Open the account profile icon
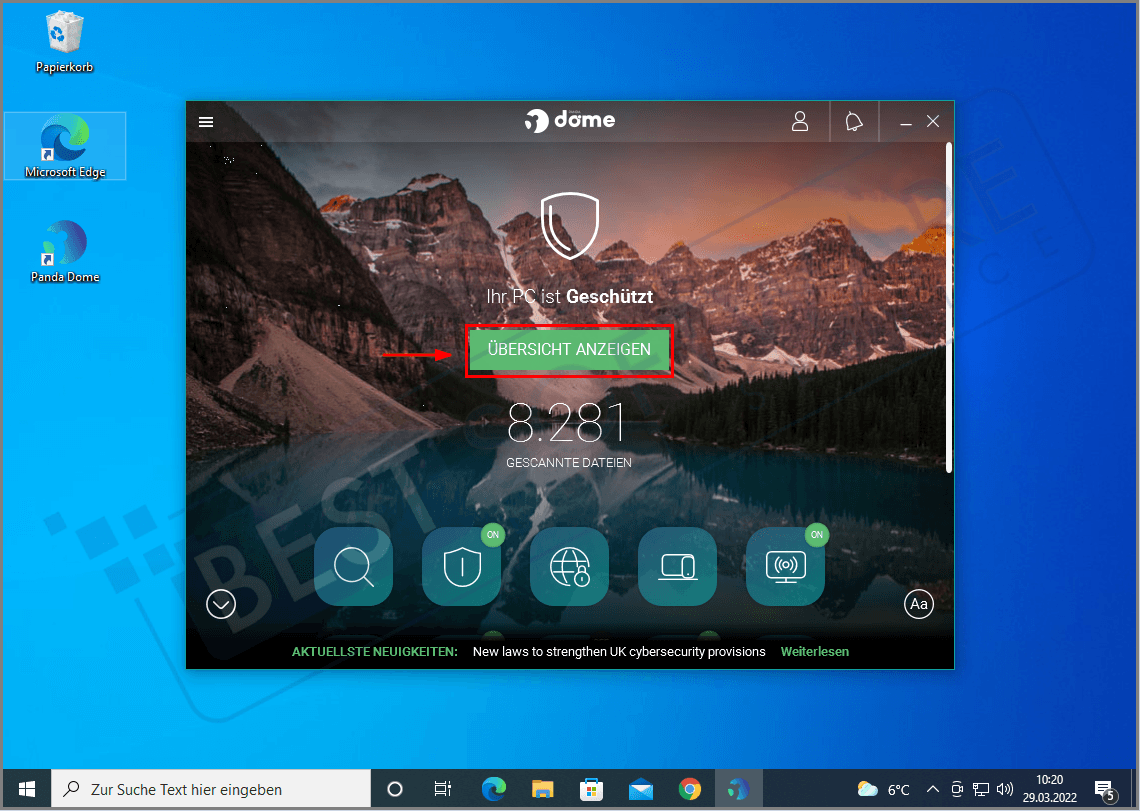The width and height of the screenshot is (1140, 811). (800, 120)
